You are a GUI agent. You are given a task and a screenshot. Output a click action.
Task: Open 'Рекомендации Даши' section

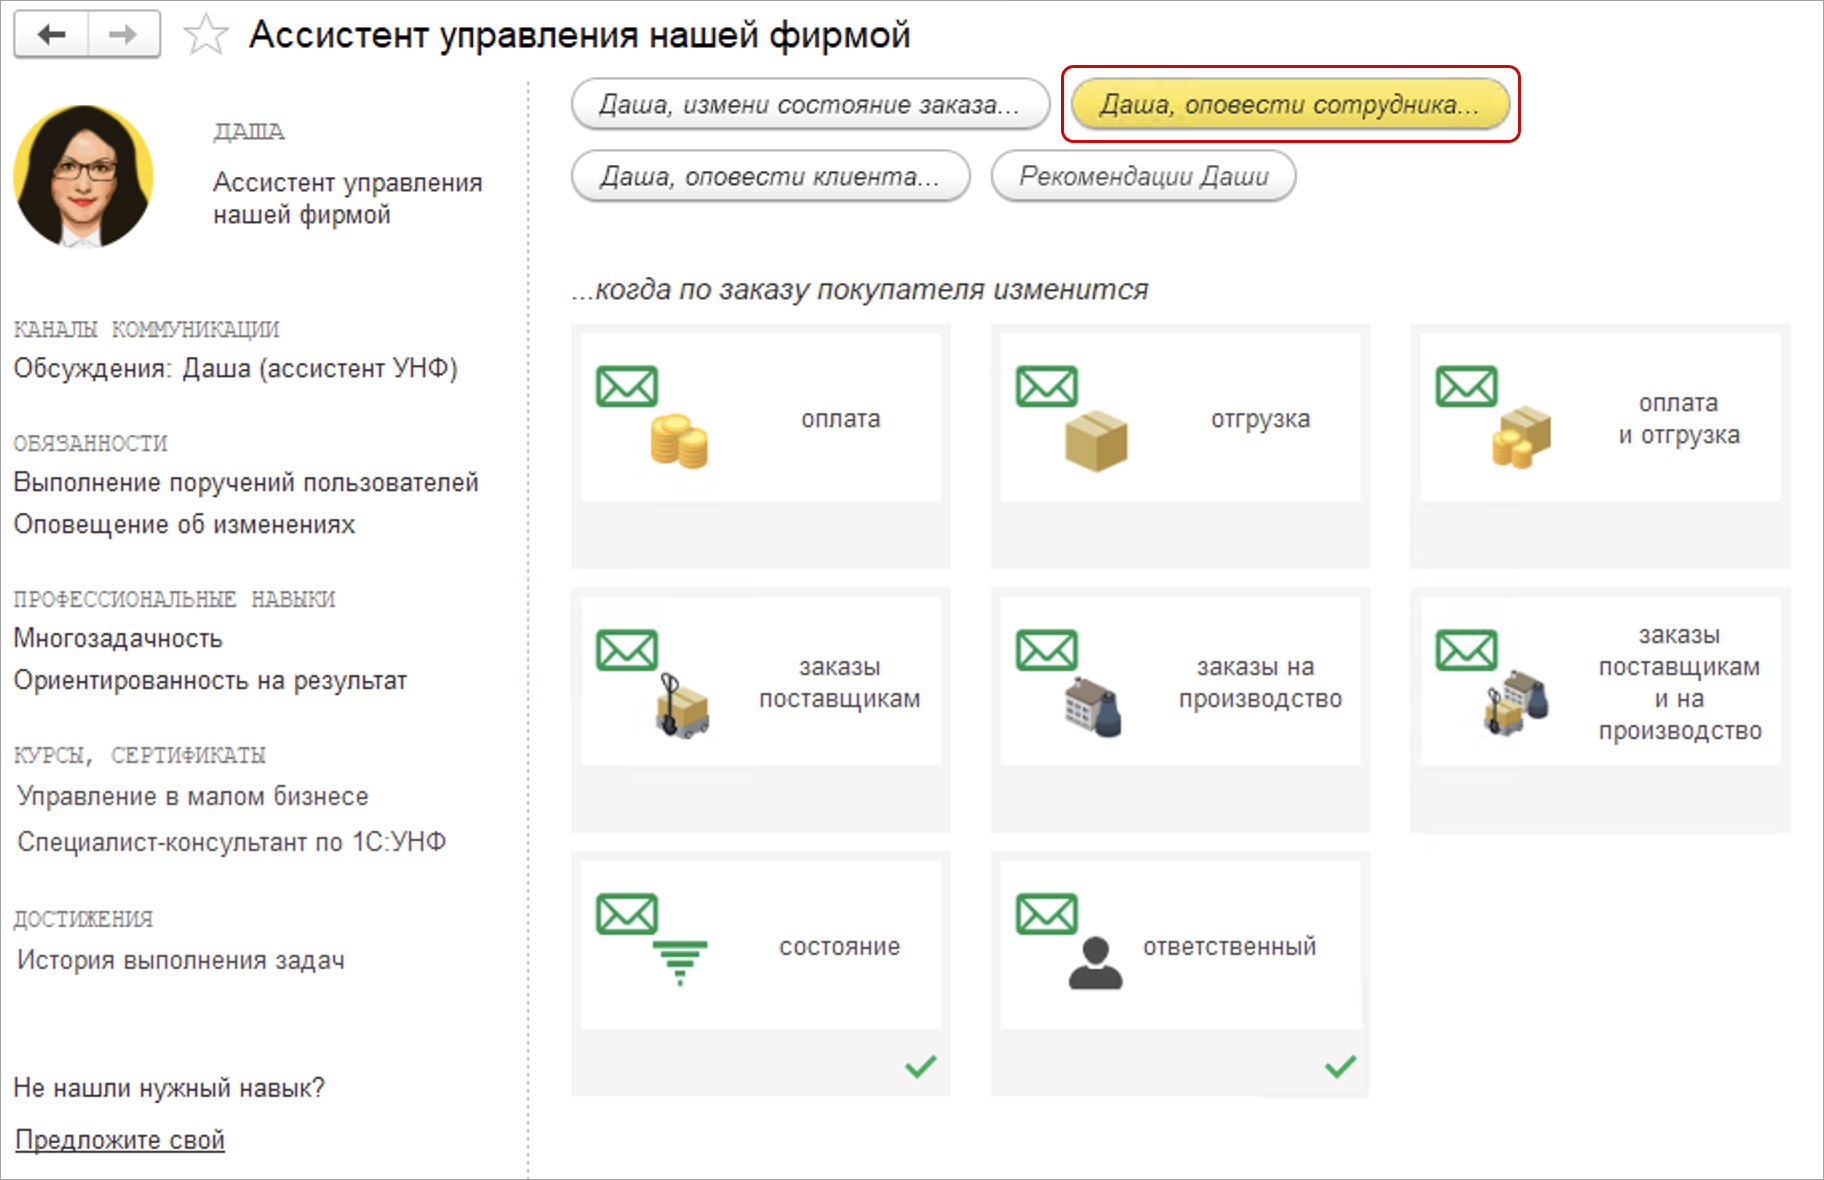coord(1143,176)
